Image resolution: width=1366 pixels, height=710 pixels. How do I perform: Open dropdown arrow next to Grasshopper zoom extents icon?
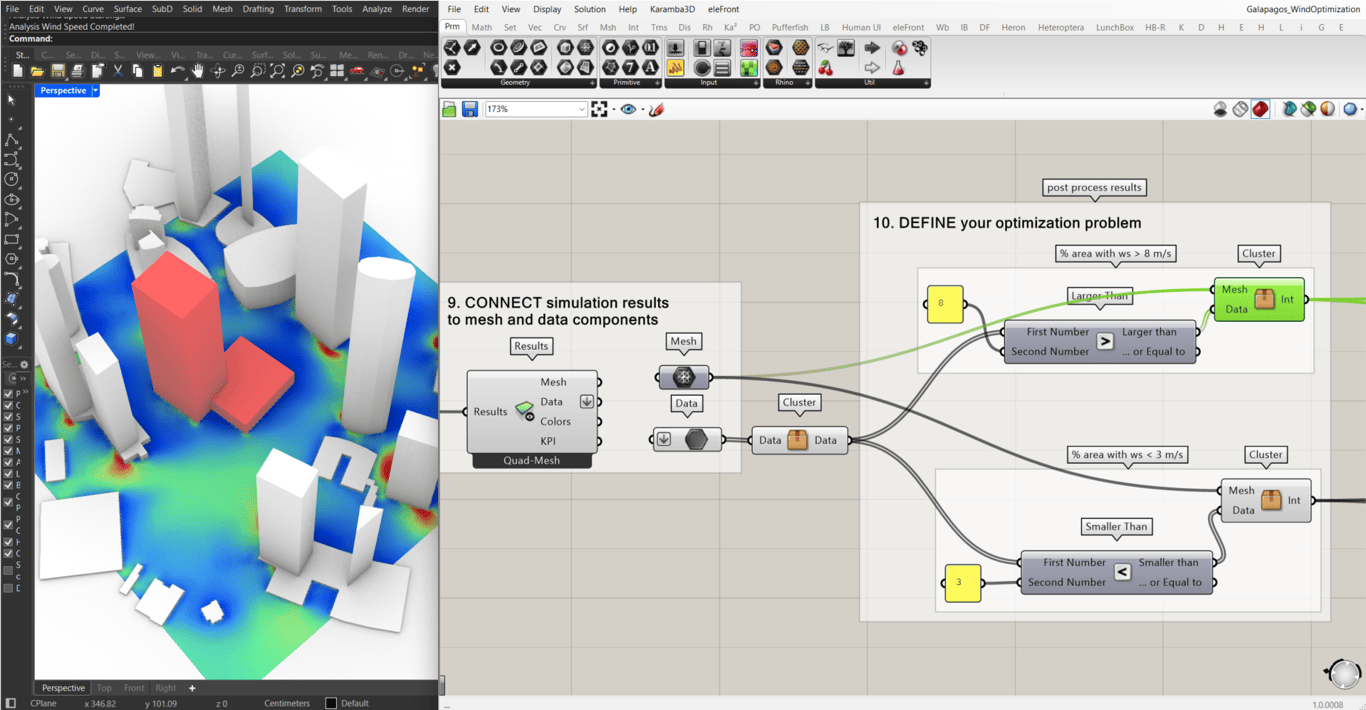(x=613, y=109)
